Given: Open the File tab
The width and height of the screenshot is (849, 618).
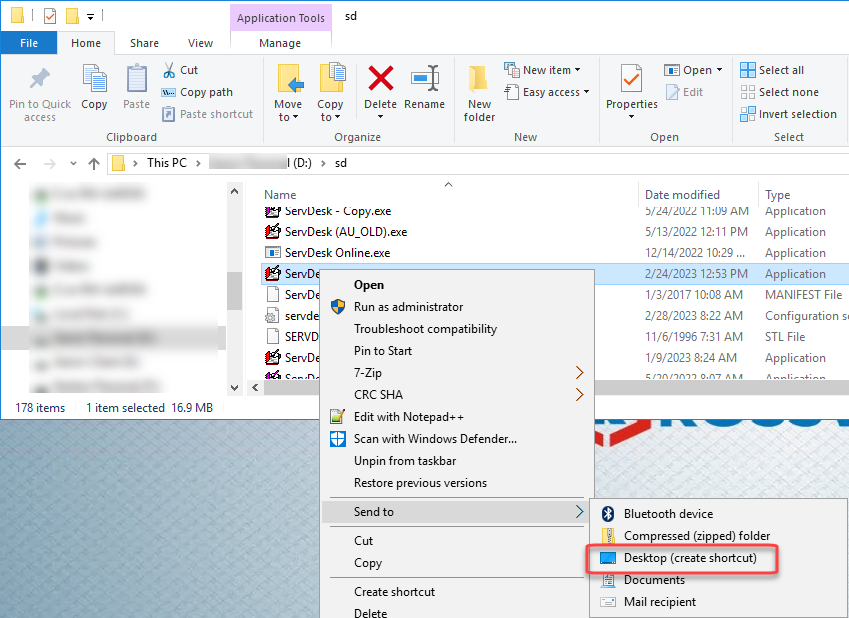Looking at the screenshot, I should 29,43.
